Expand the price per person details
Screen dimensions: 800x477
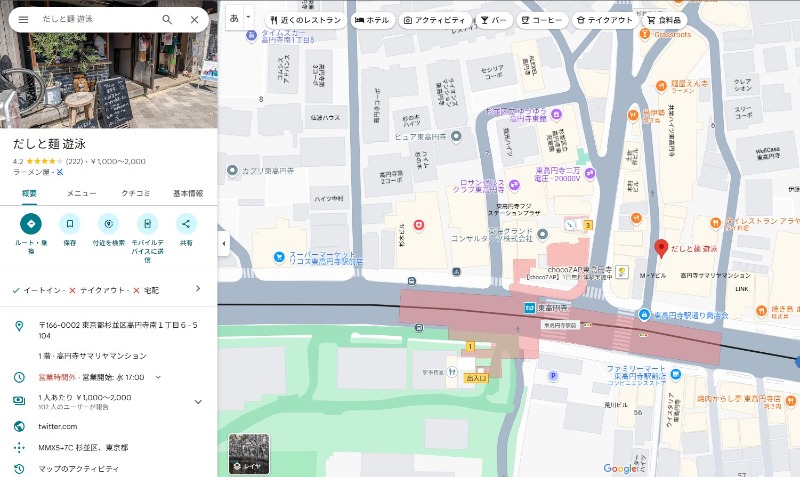coord(197,401)
